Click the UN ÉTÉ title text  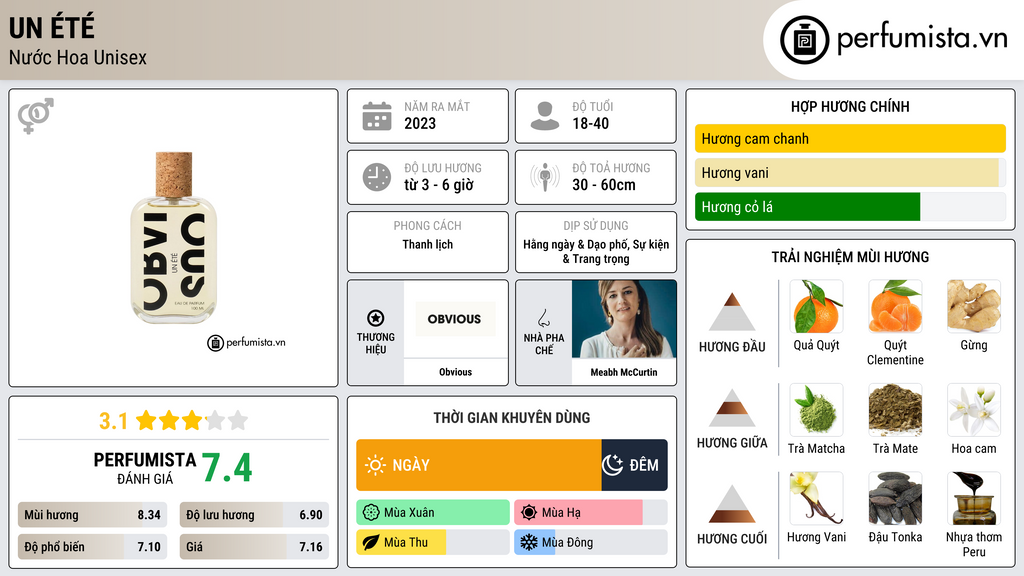point(52,28)
